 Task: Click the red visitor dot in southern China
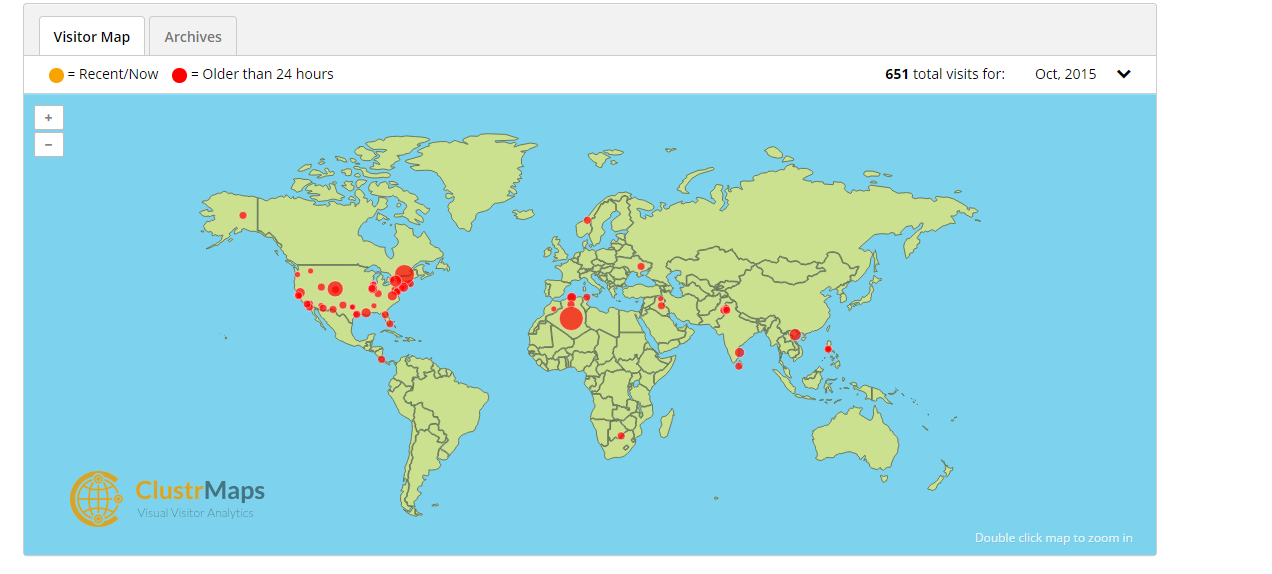coord(795,334)
